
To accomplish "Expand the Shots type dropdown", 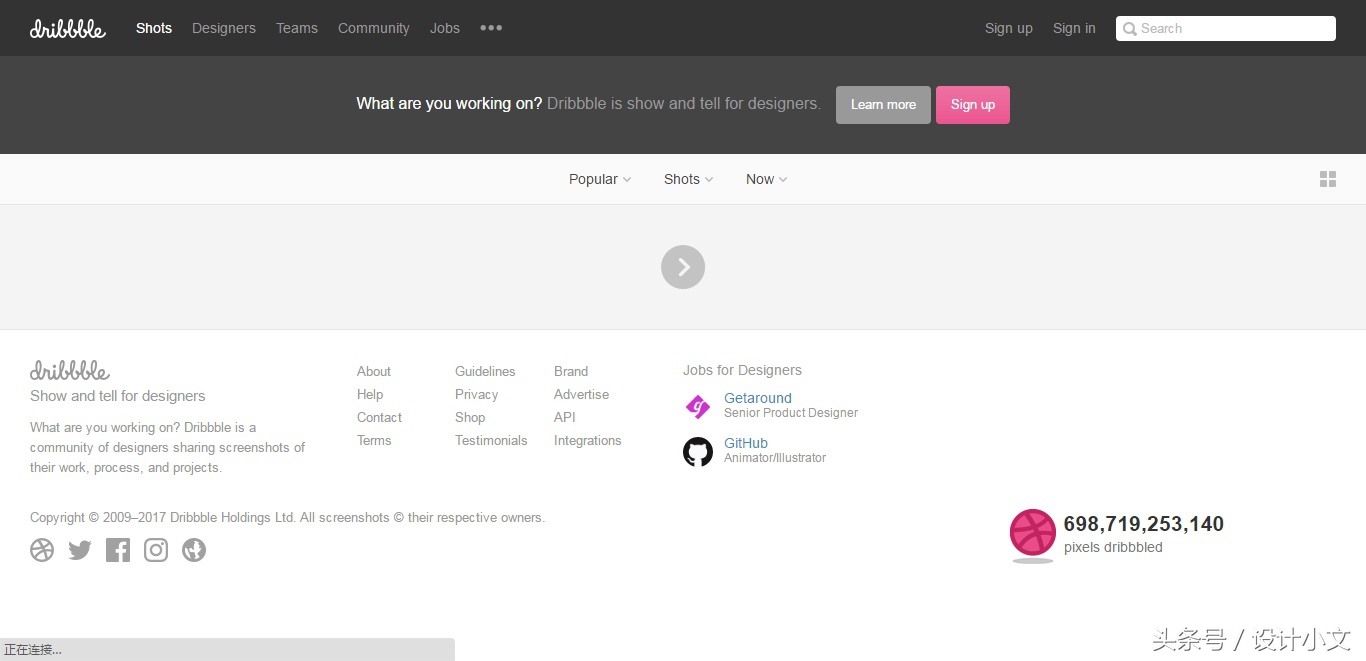I will coord(688,179).
